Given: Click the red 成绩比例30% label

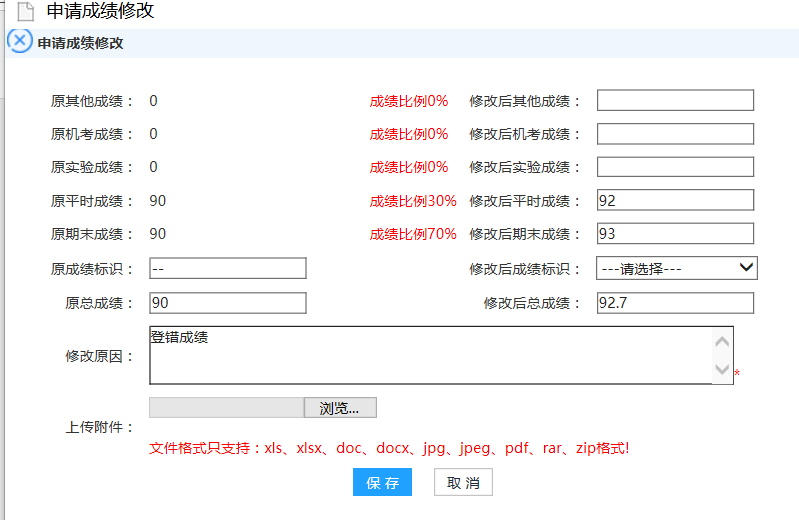Looking at the screenshot, I should 413,201.
